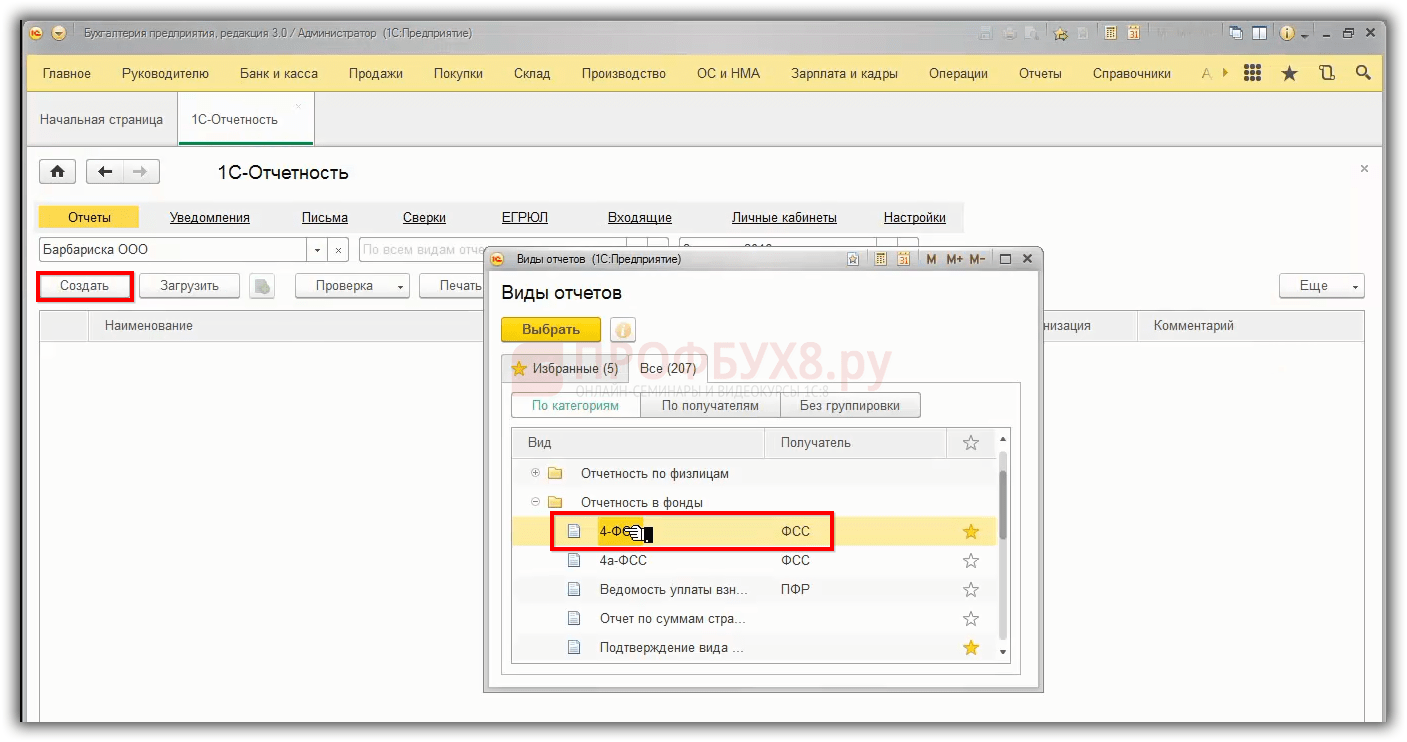Click the dialog list vertical scrollbar

[1003, 544]
